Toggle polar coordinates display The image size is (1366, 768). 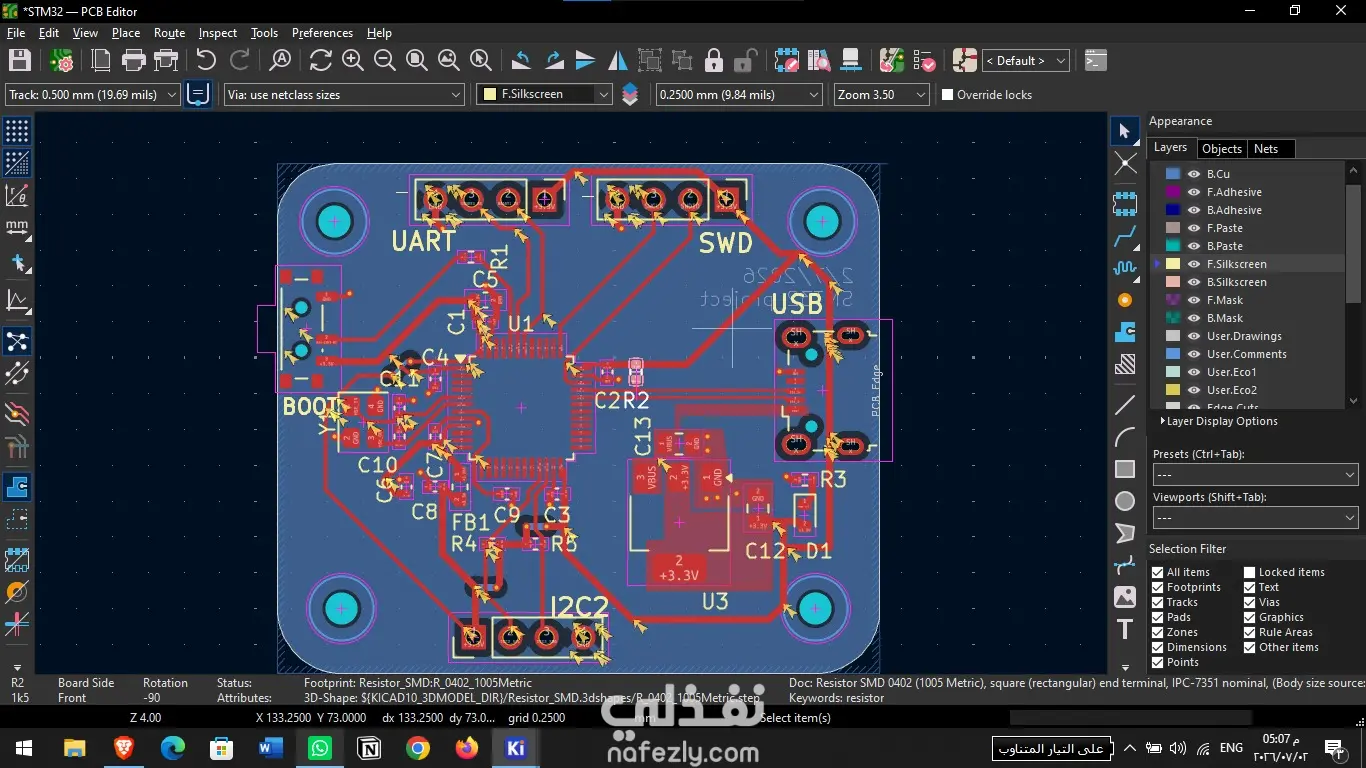17,195
